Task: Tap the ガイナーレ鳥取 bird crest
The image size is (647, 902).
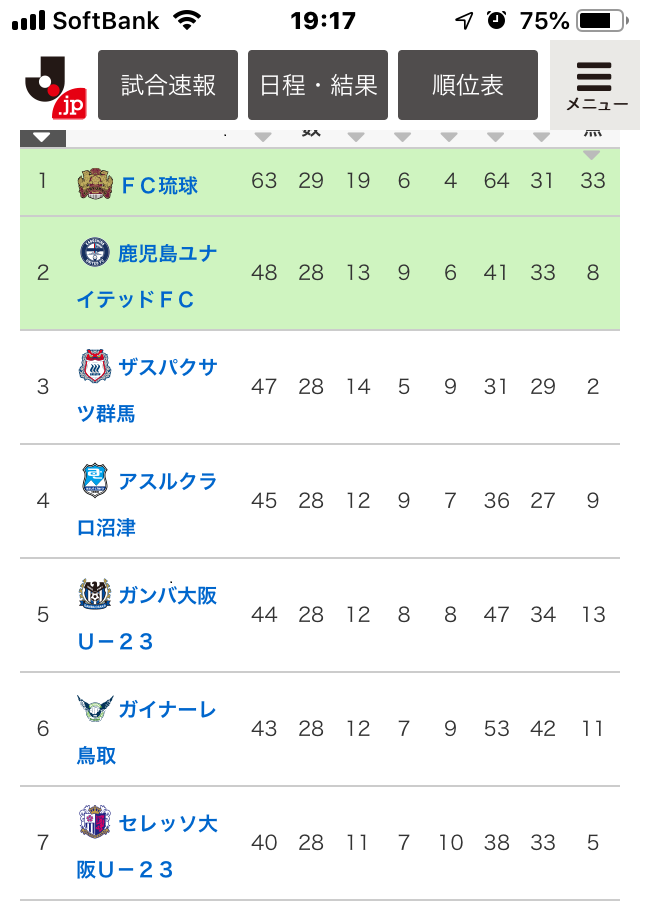Action: [94, 709]
